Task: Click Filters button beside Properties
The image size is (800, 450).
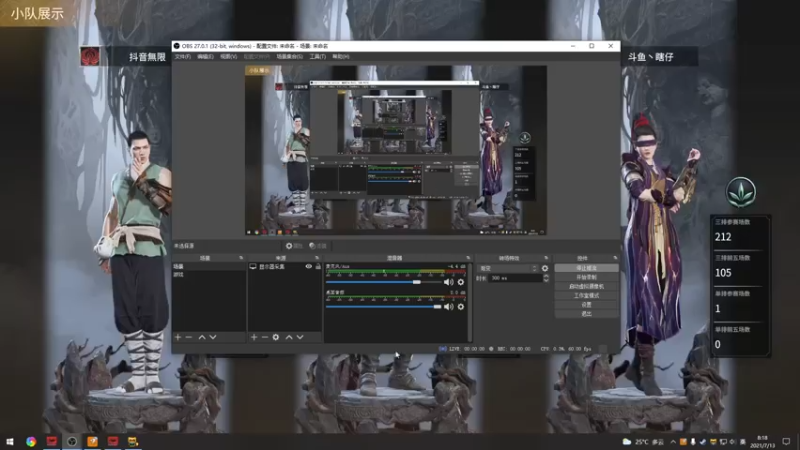Action: pyautogui.click(x=317, y=246)
